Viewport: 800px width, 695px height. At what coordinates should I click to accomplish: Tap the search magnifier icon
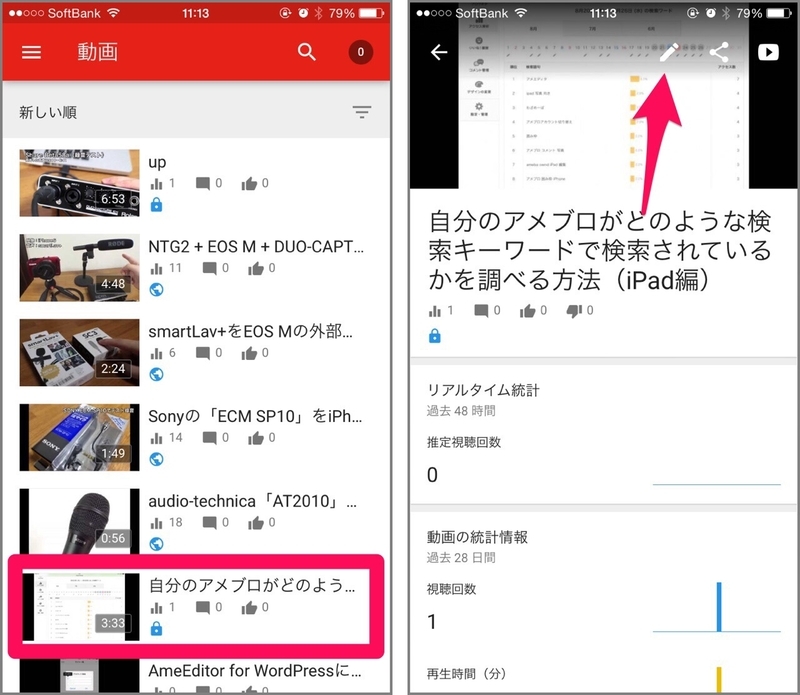[x=307, y=52]
